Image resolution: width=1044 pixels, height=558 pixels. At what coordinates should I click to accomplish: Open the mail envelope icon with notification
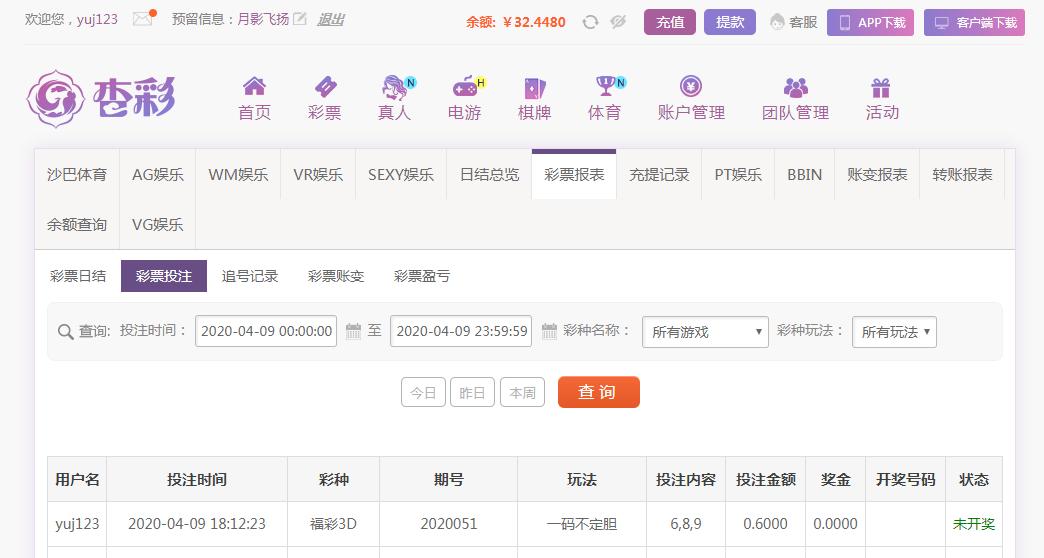pyautogui.click(x=143, y=18)
